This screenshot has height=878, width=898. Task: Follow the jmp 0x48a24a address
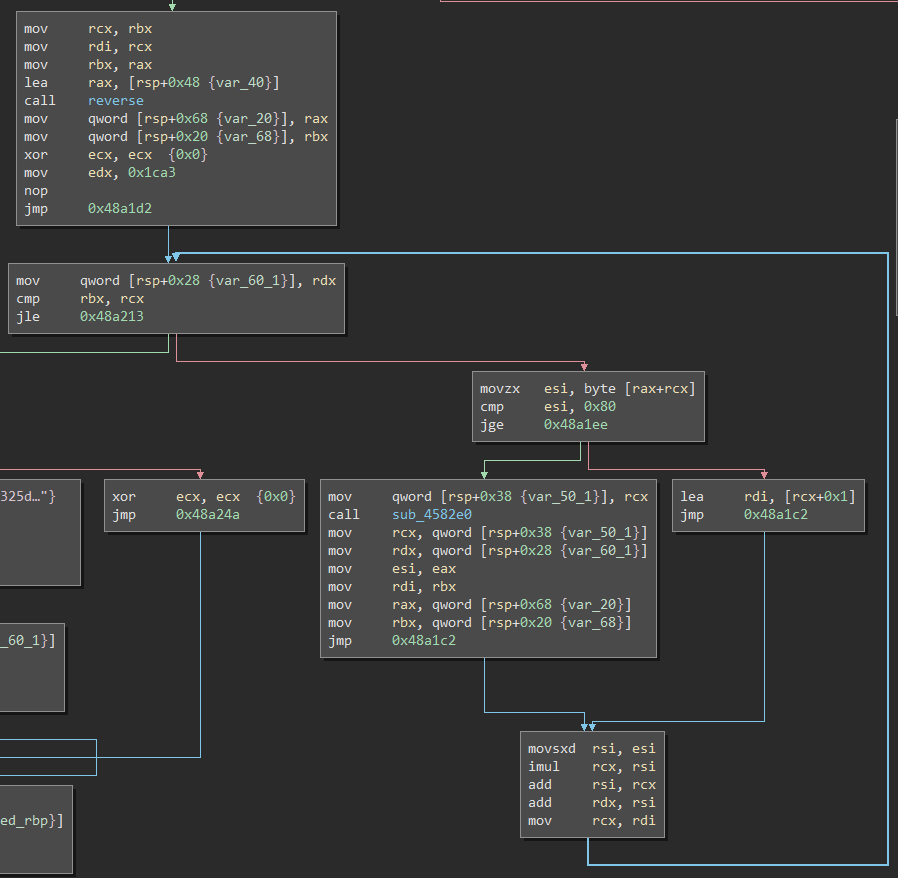(x=207, y=515)
